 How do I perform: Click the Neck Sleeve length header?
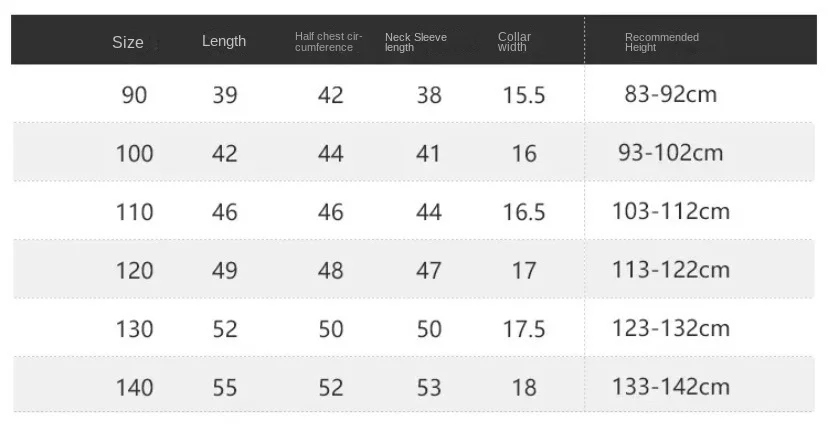[416, 42]
